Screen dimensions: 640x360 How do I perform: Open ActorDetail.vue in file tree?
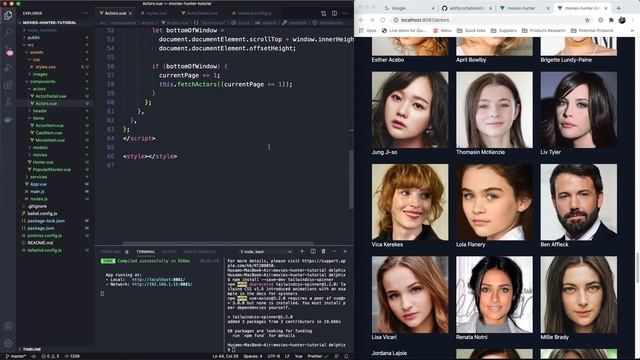point(51,96)
